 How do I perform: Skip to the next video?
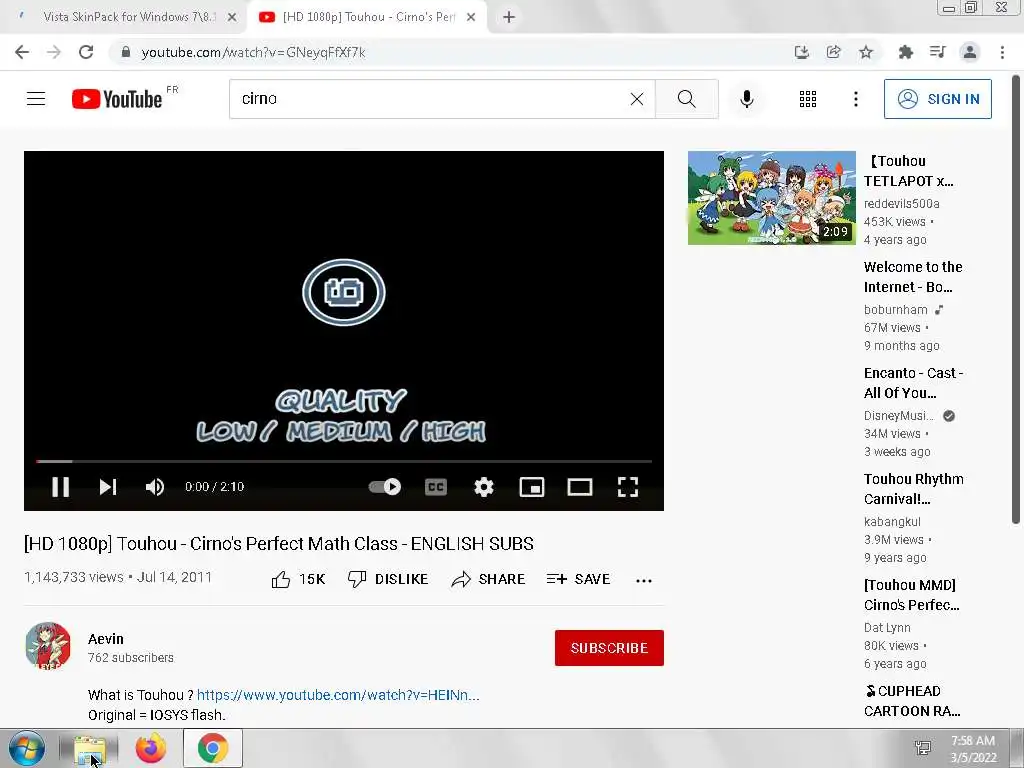(108, 487)
